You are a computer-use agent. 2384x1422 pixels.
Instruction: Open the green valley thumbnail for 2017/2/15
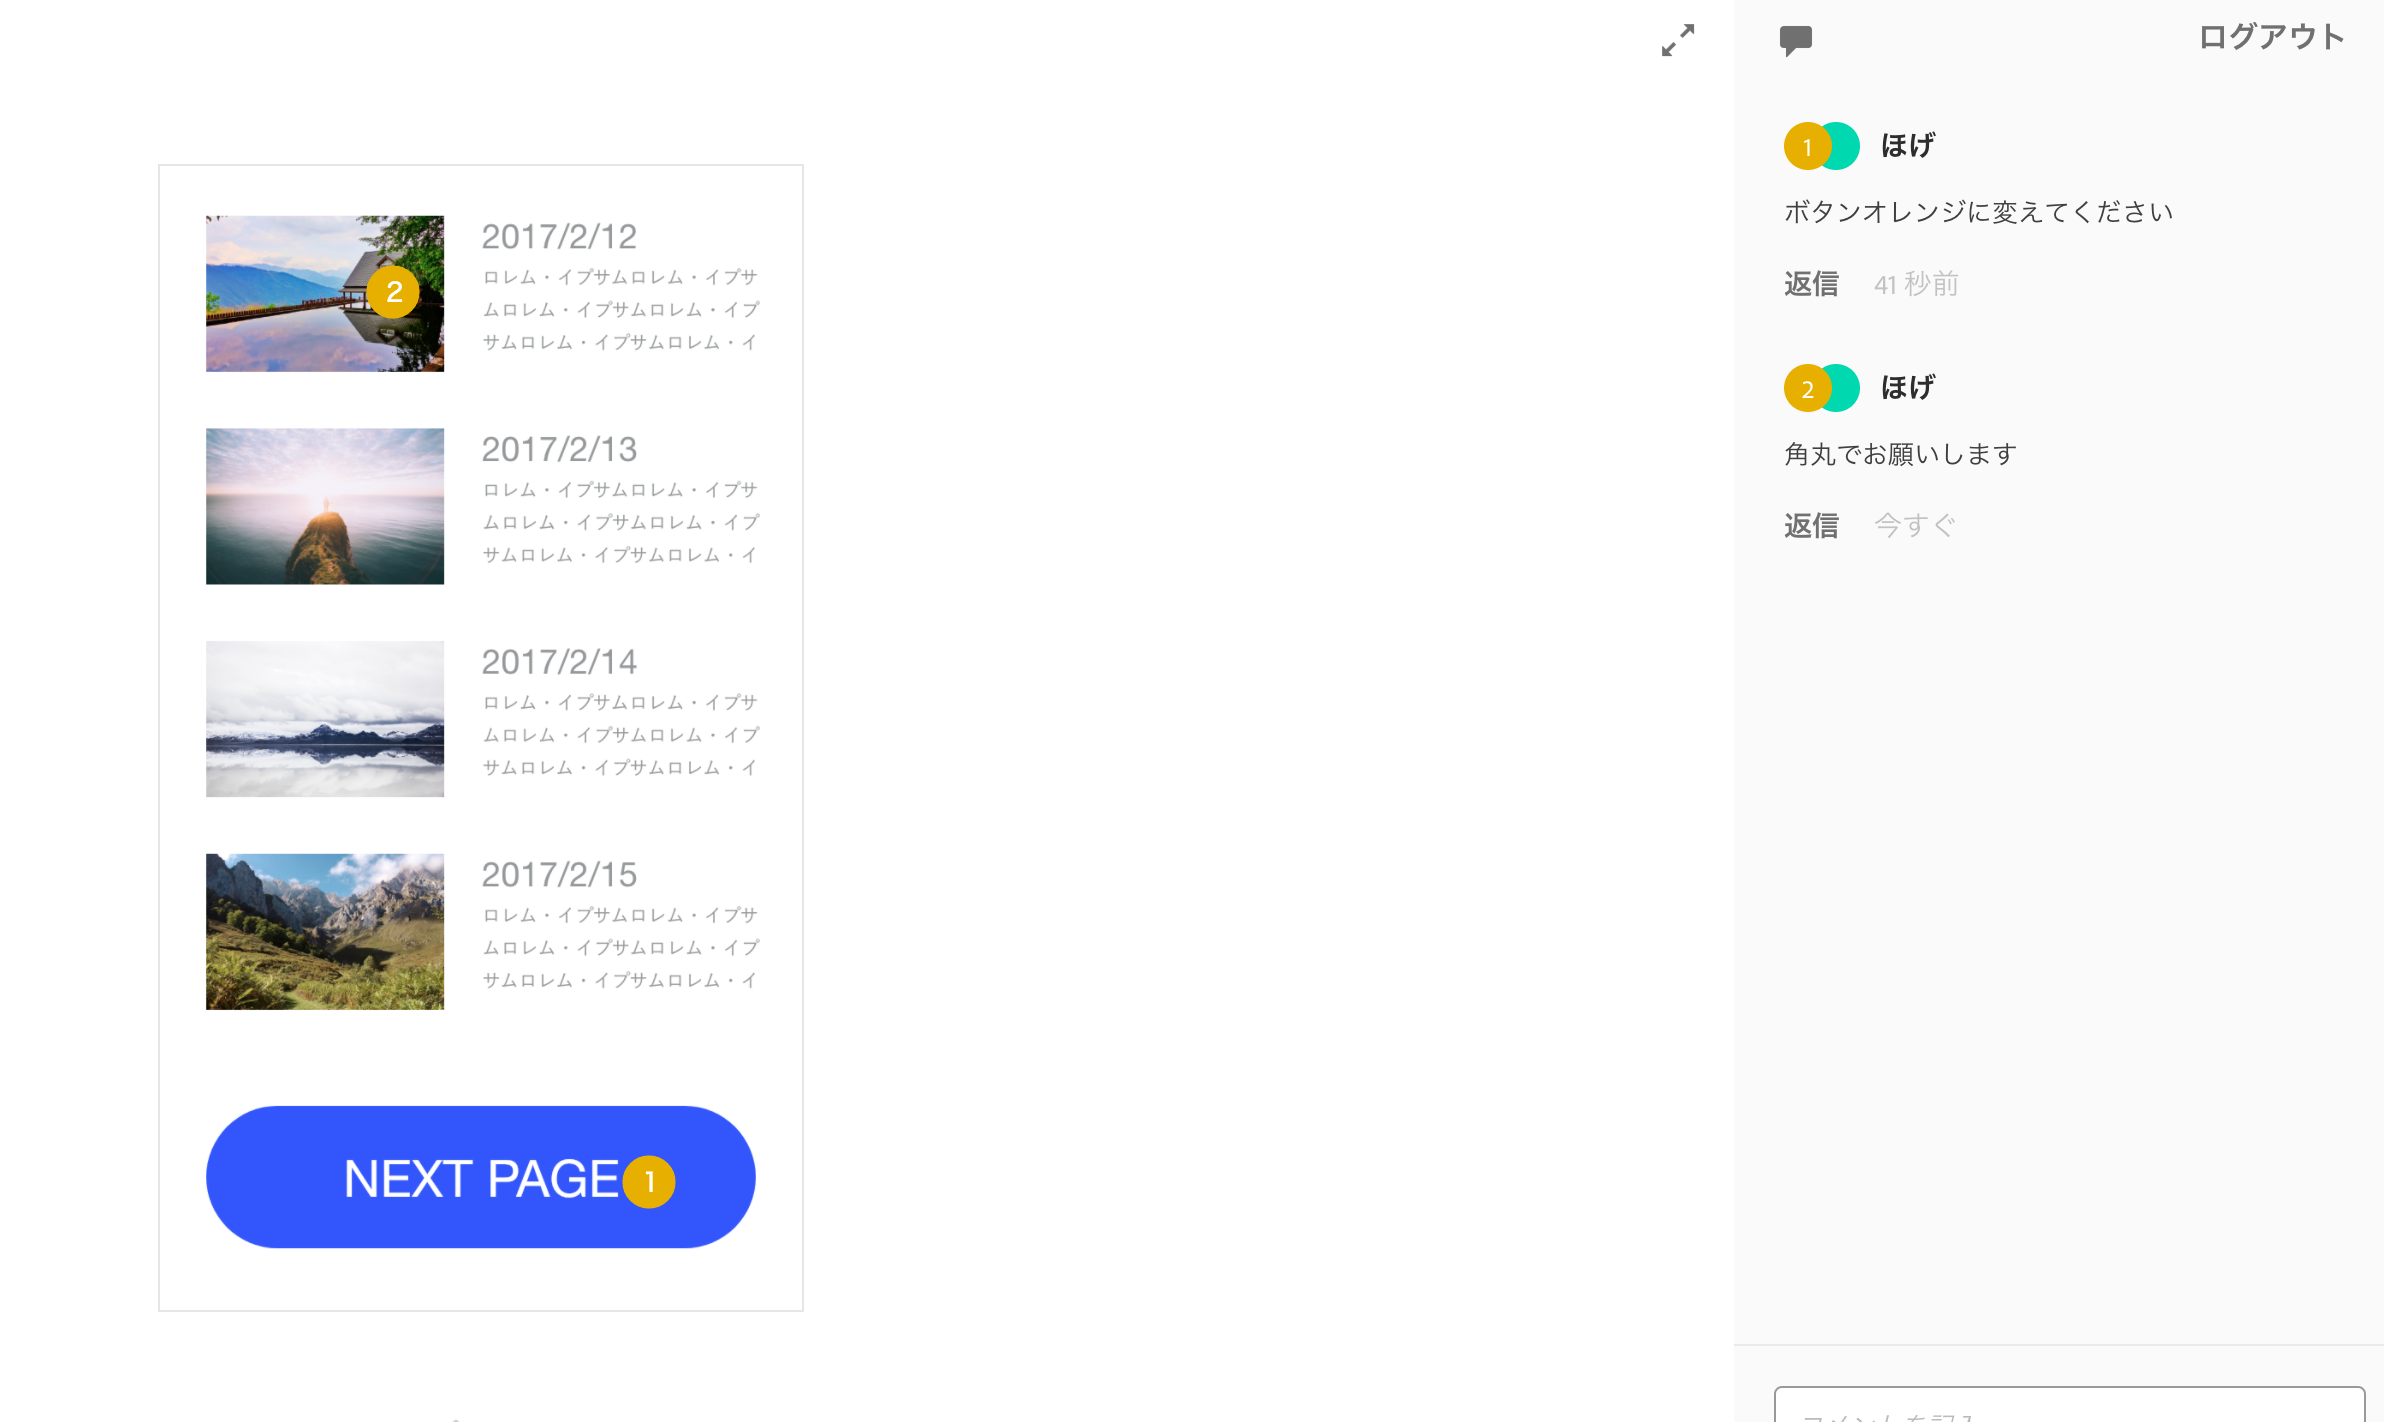[x=325, y=932]
